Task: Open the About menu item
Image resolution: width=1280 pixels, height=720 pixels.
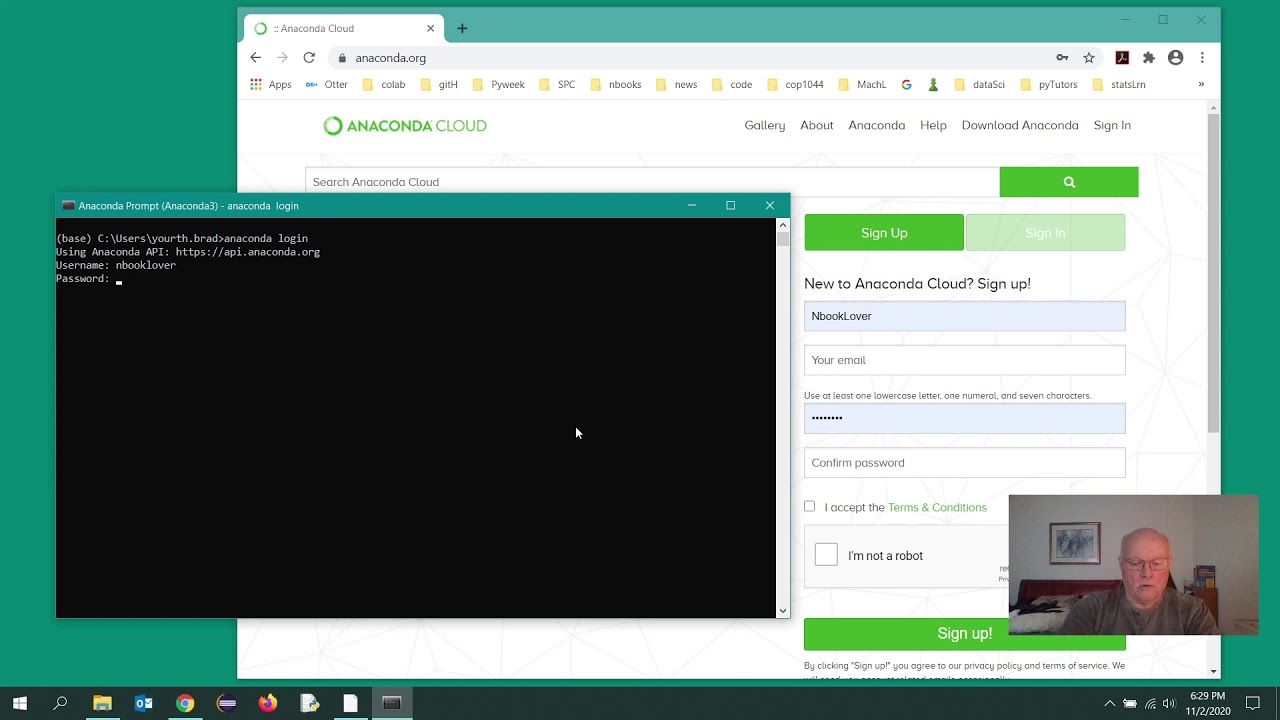Action: coord(817,126)
